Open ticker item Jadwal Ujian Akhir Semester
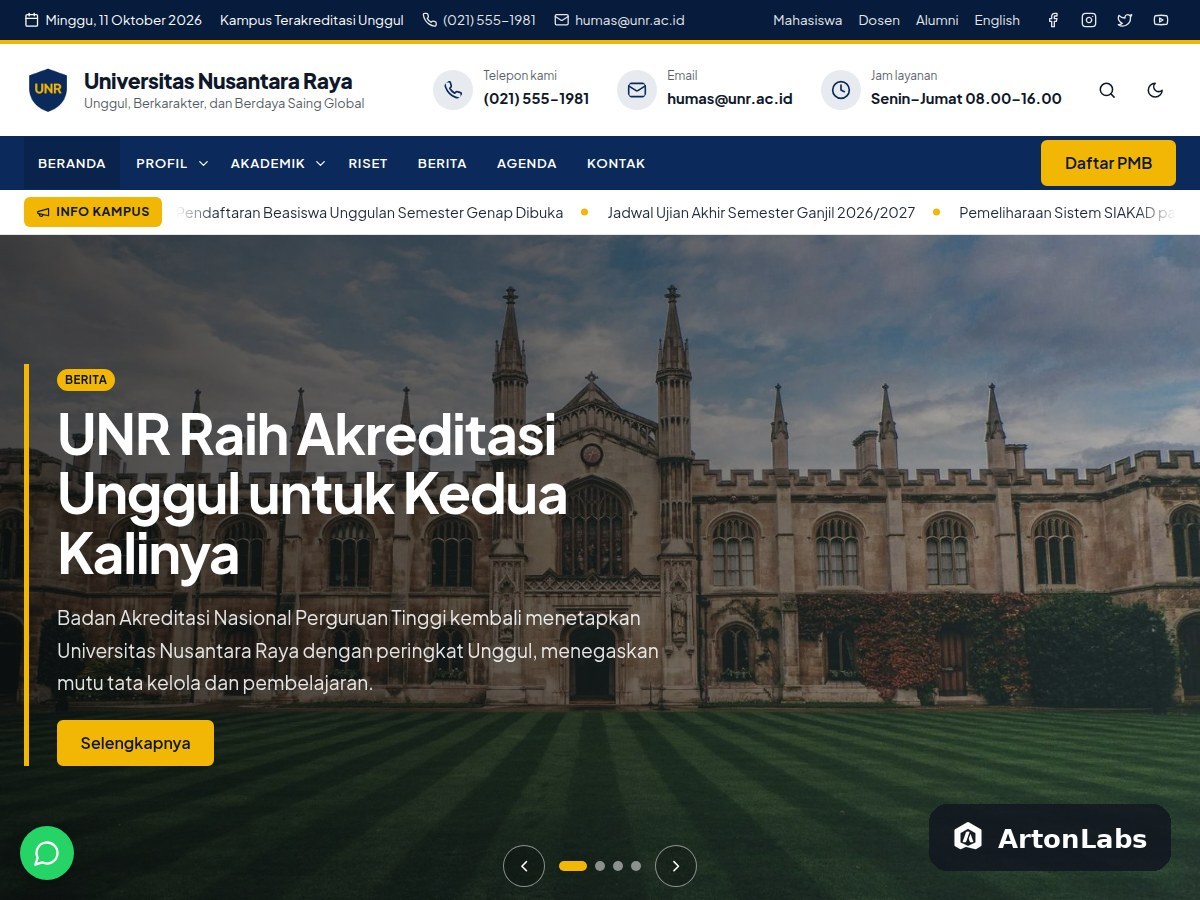 click(x=761, y=212)
